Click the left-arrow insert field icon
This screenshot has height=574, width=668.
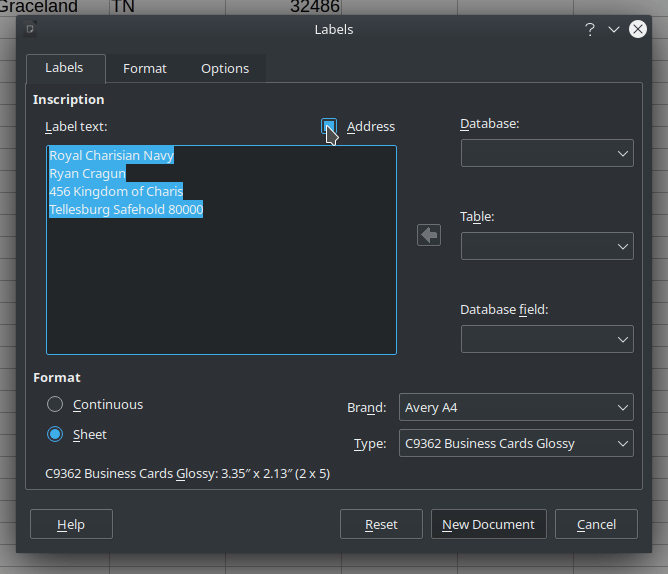click(x=429, y=235)
